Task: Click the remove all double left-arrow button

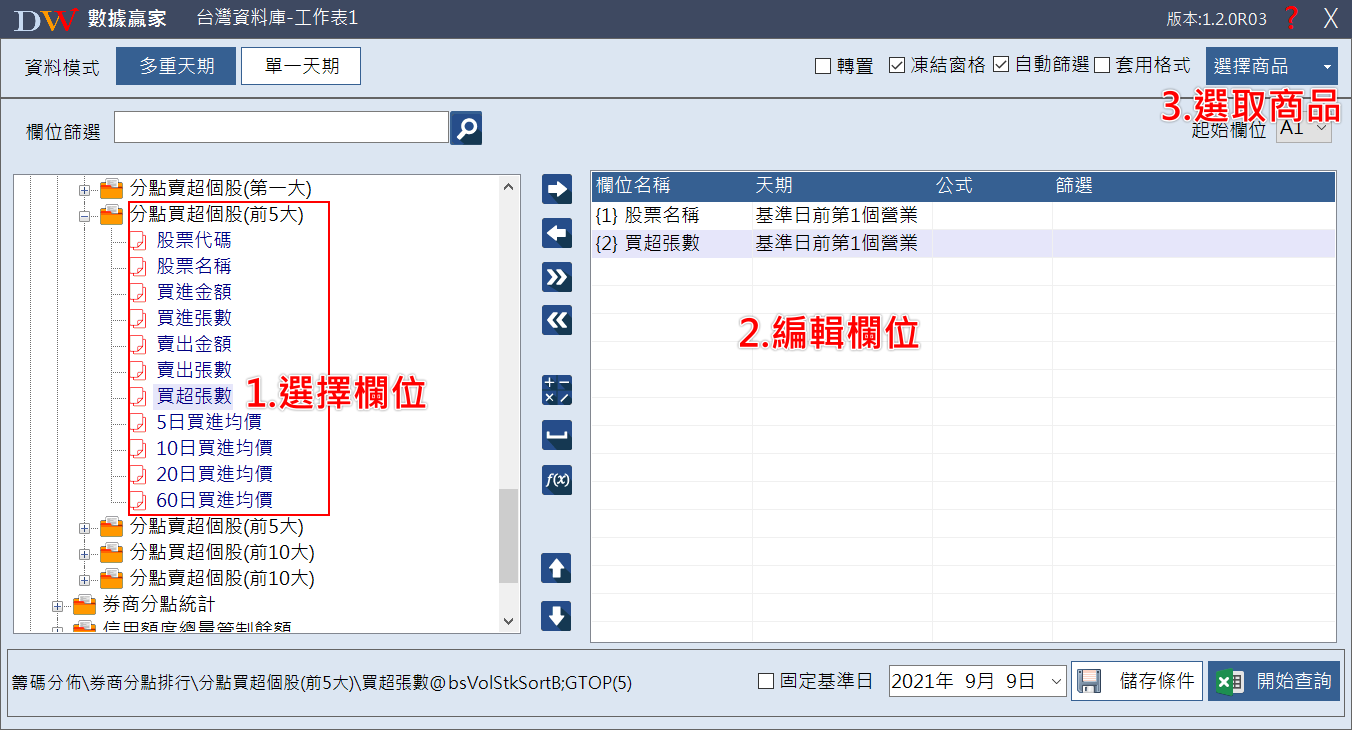Action: 556,320
